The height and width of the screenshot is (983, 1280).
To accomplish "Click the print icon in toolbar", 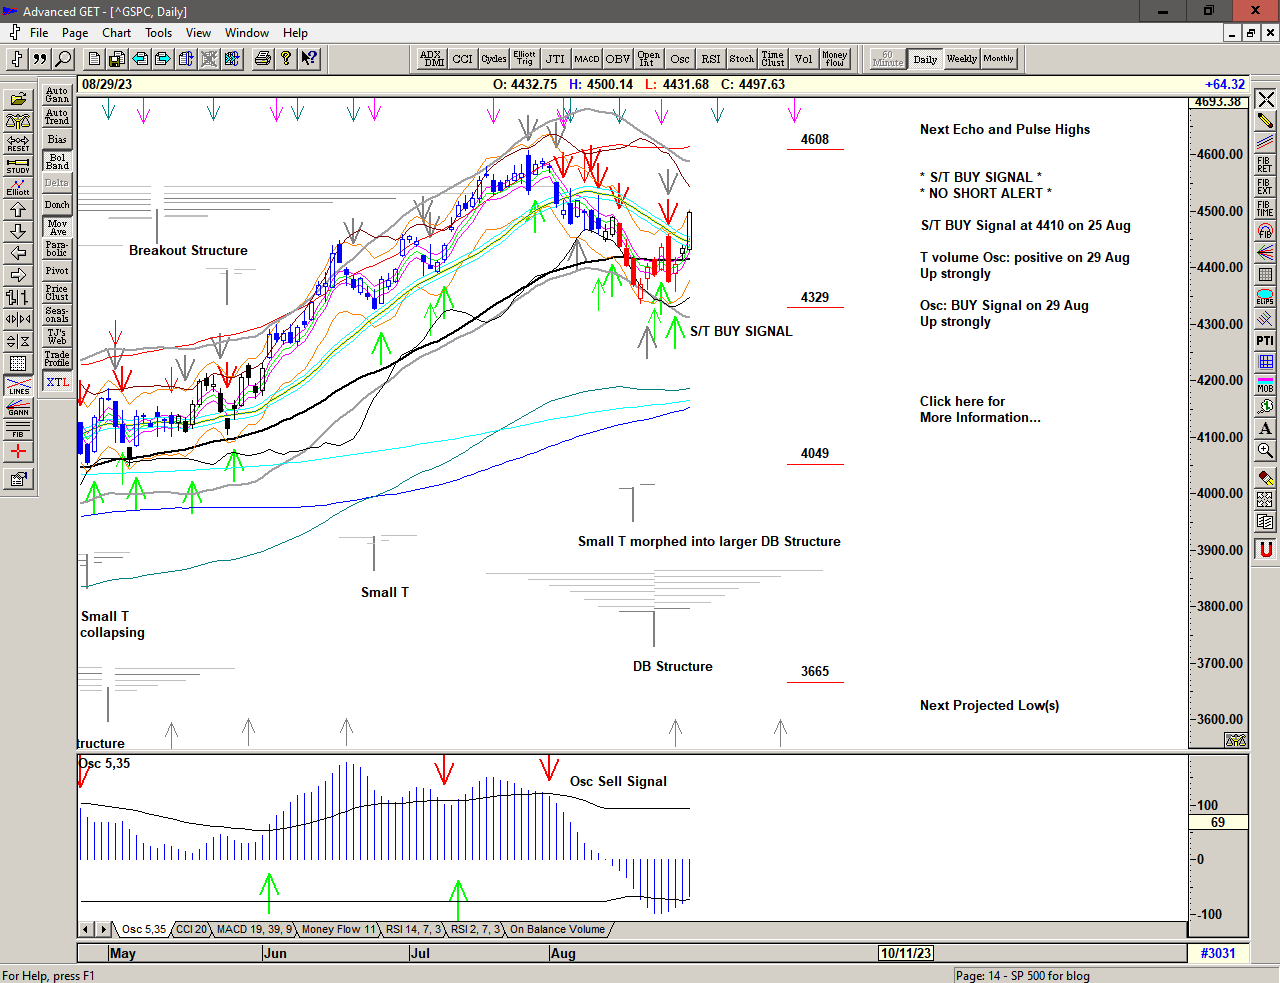I will tap(262, 59).
